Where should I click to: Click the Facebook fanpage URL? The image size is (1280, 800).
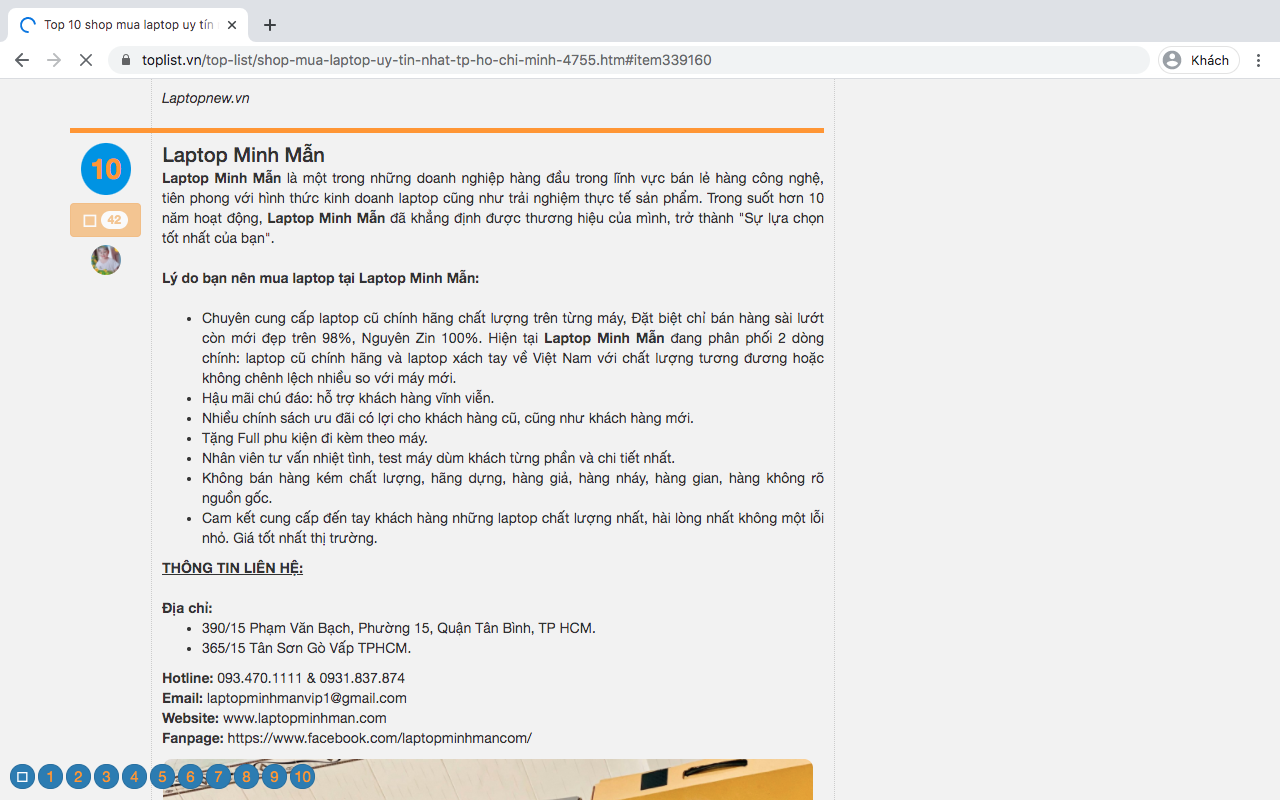379,738
